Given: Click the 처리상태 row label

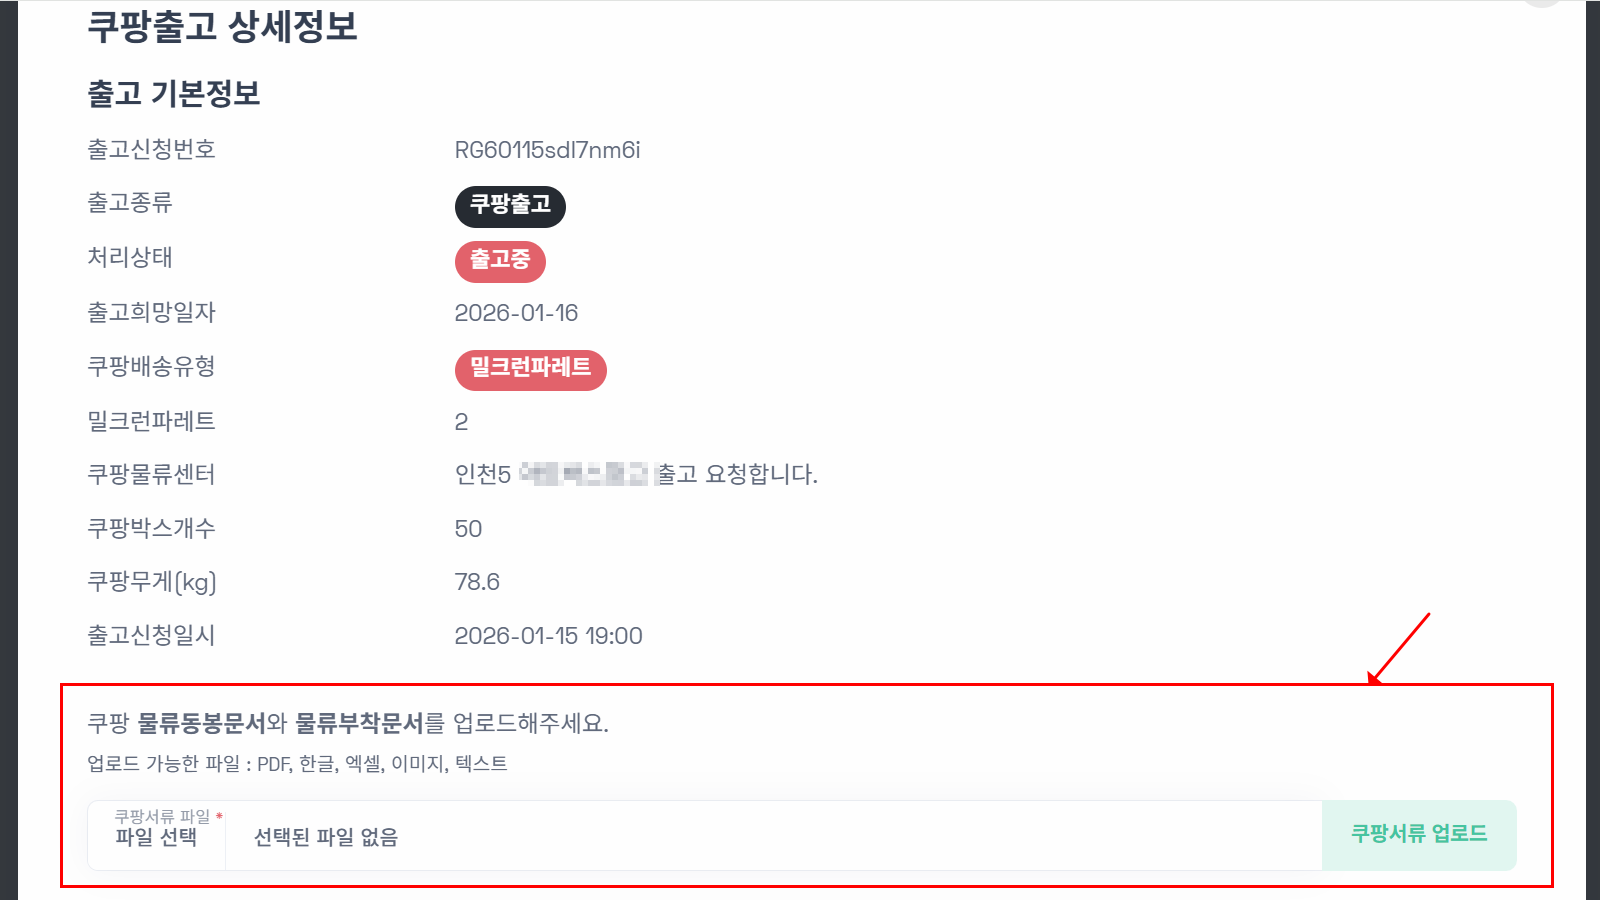Looking at the screenshot, I should [x=130, y=257].
